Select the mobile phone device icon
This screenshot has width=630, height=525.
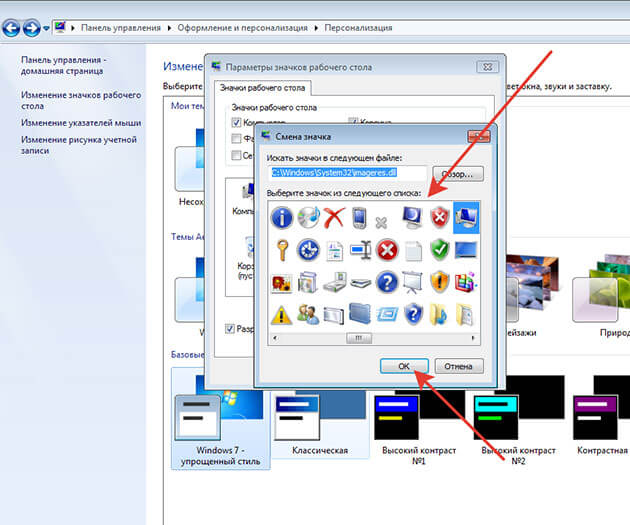pyautogui.click(x=360, y=218)
